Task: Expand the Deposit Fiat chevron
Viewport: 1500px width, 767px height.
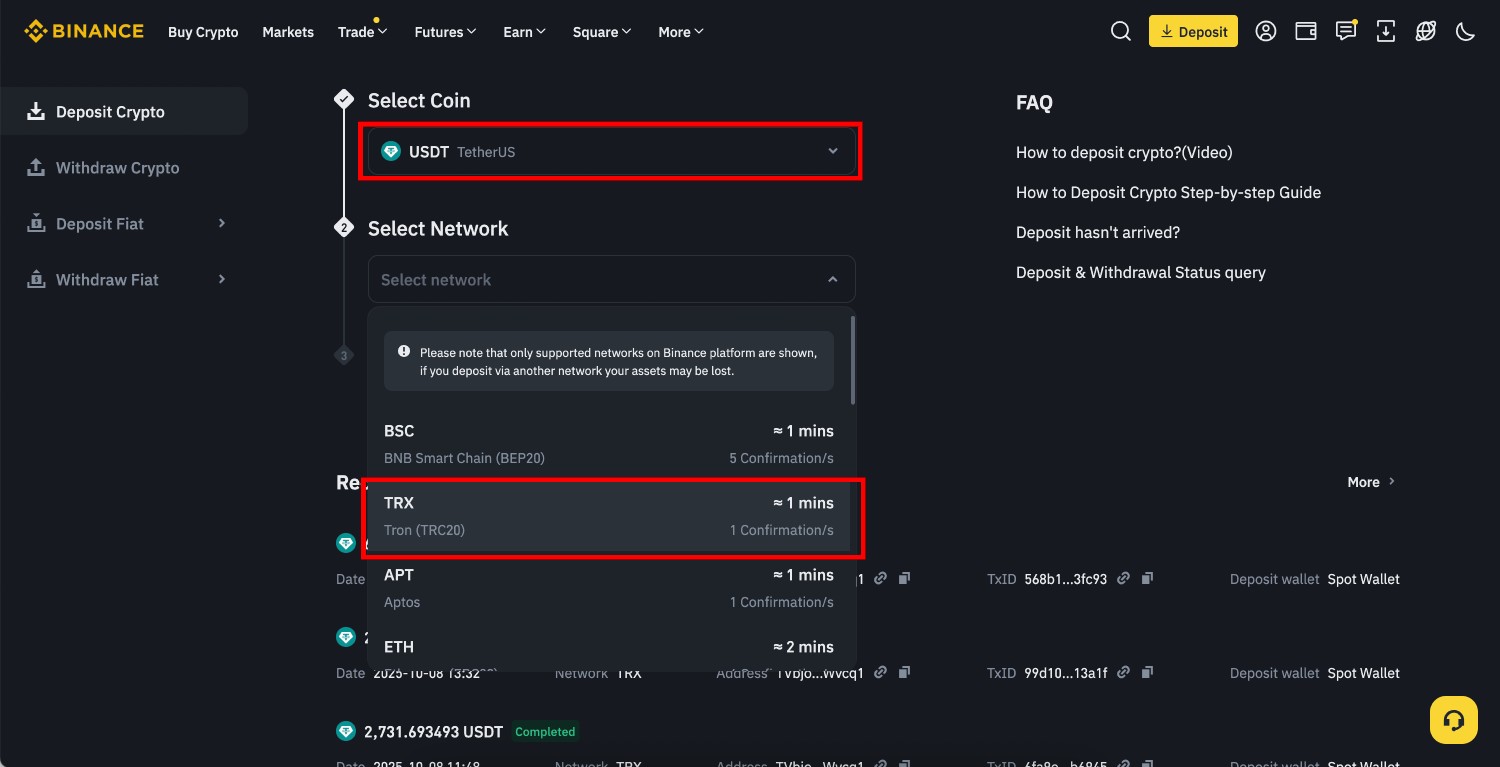Action: coord(222,223)
